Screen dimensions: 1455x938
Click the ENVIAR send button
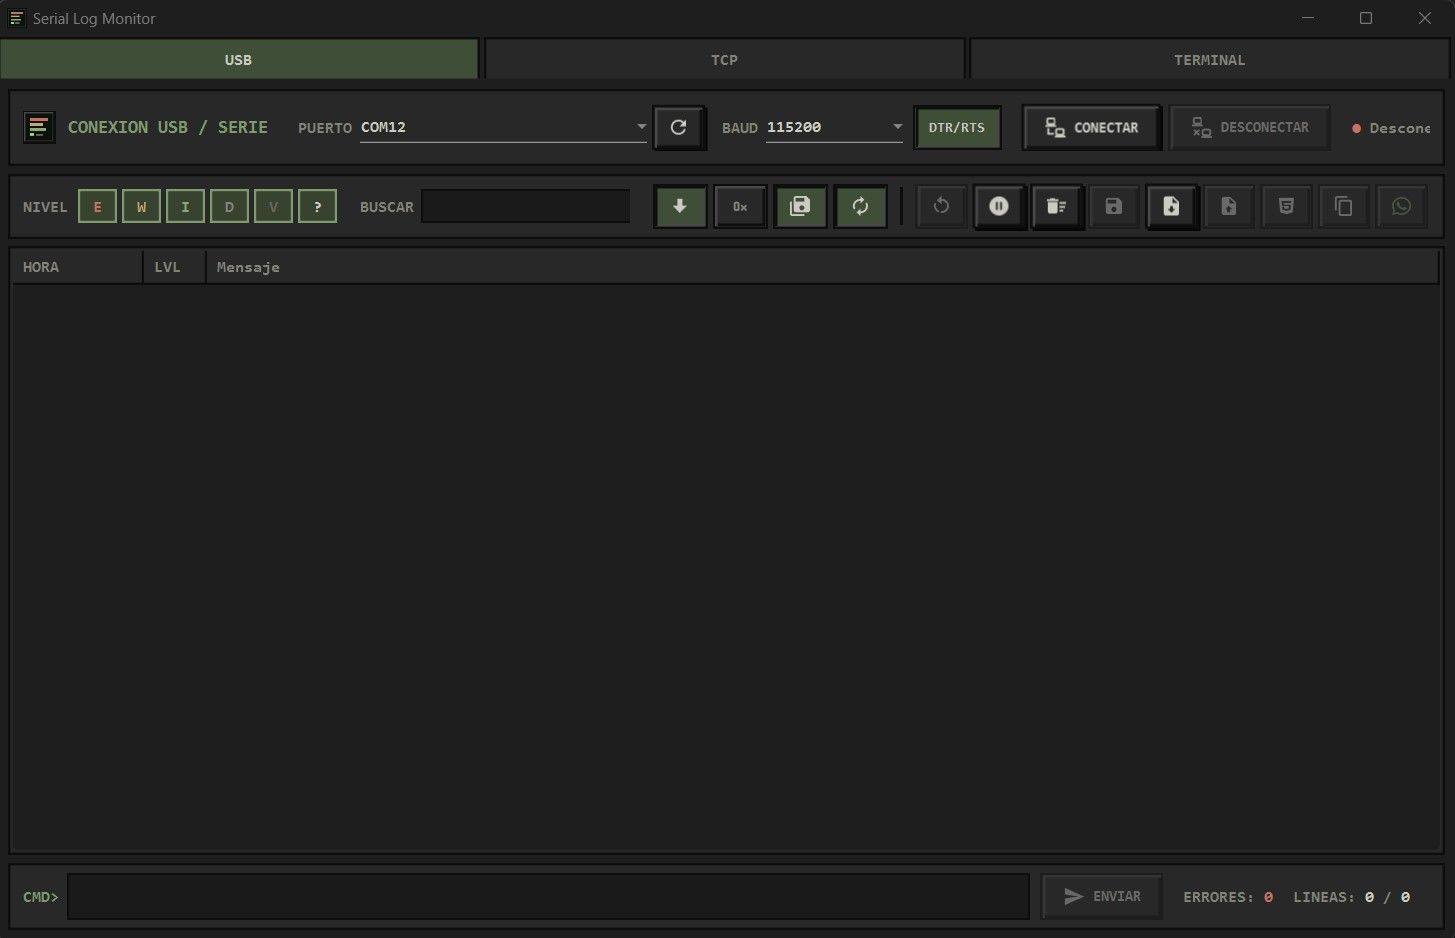click(1102, 897)
